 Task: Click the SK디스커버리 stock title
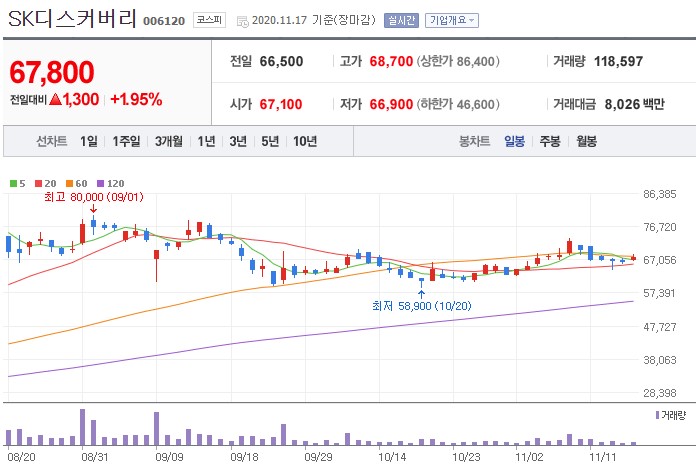click(72, 18)
